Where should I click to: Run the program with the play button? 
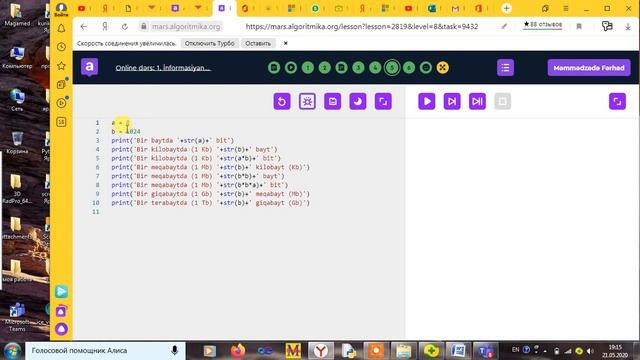coord(427,101)
